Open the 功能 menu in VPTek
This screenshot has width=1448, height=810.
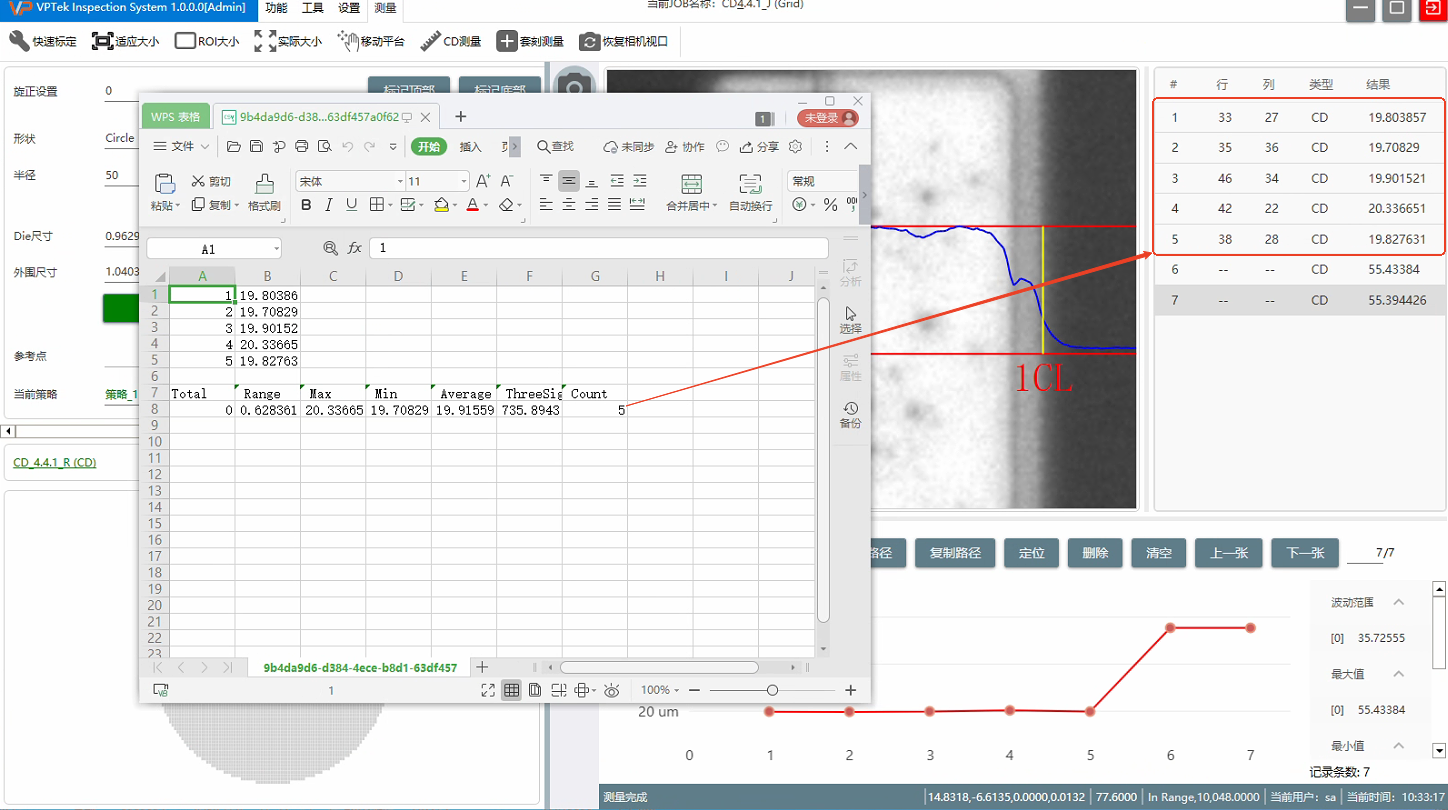tap(276, 8)
